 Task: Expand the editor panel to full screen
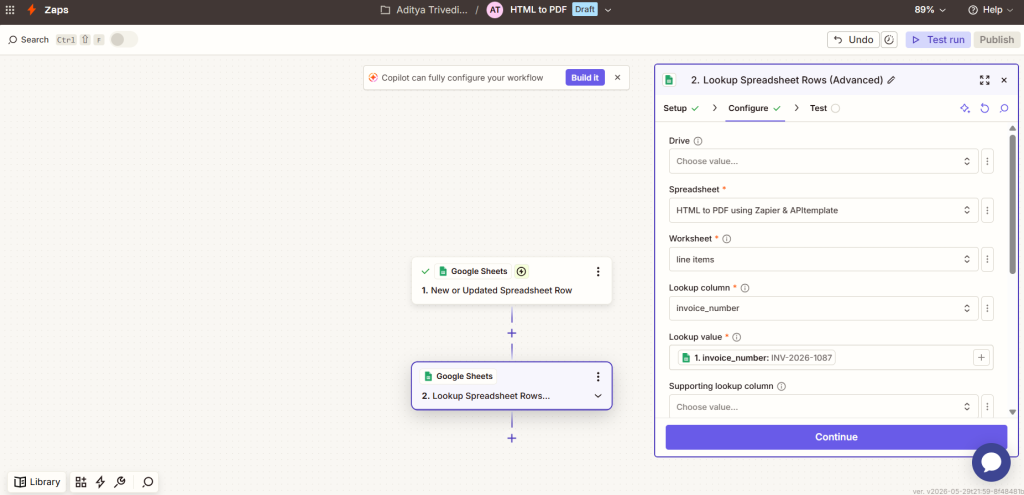[x=985, y=80]
